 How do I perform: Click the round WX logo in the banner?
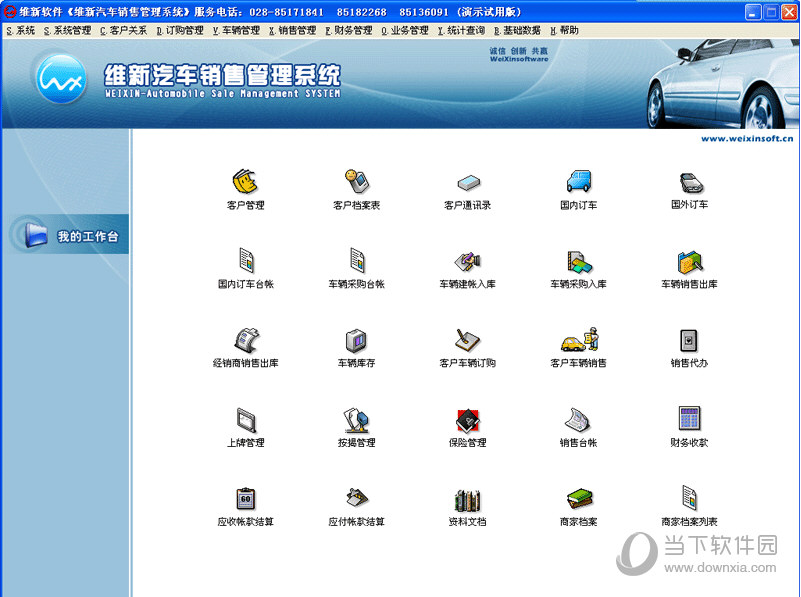[x=61, y=79]
